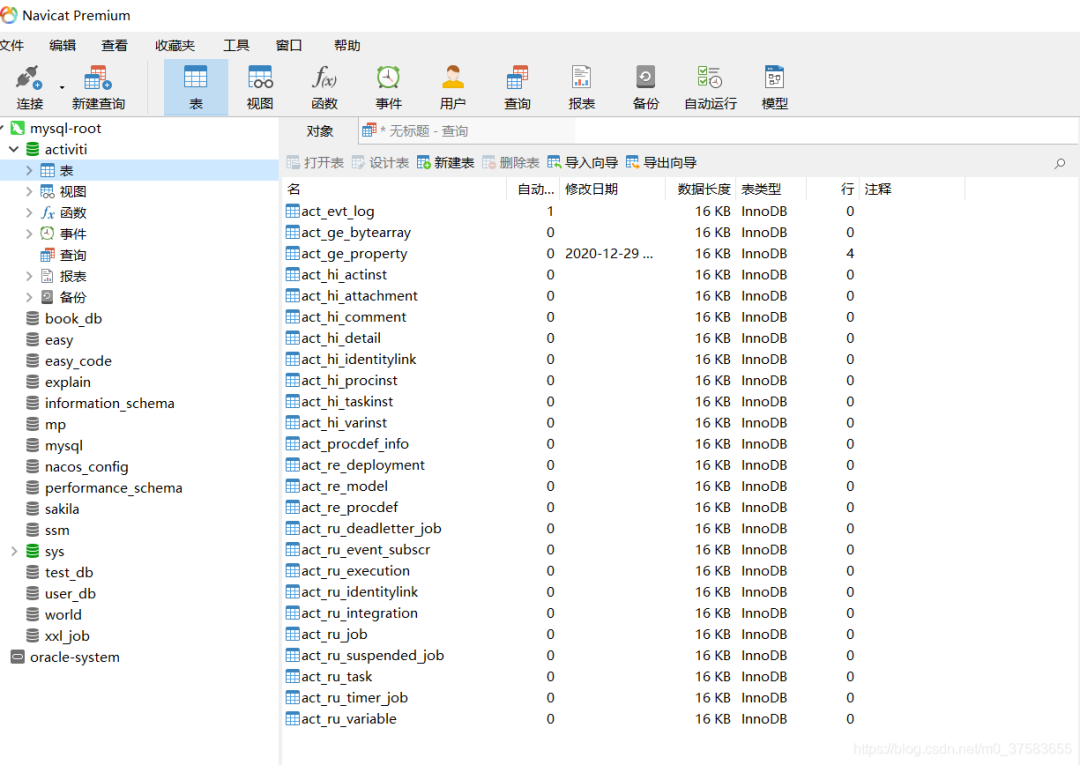Open the Model (模型) toolbar icon

(x=774, y=87)
